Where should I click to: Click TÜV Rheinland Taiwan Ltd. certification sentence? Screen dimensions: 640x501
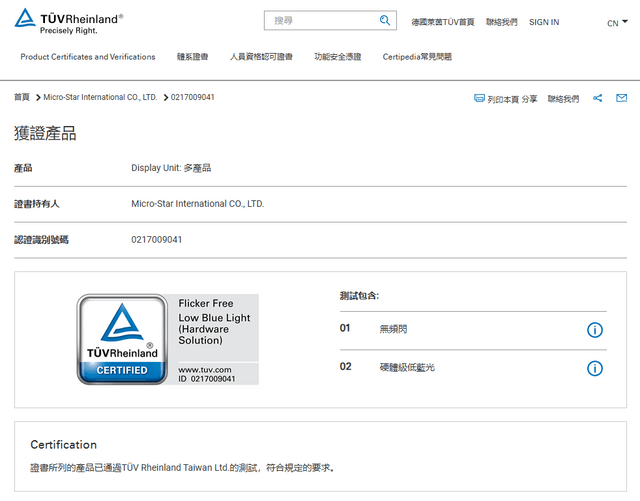point(182,468)
